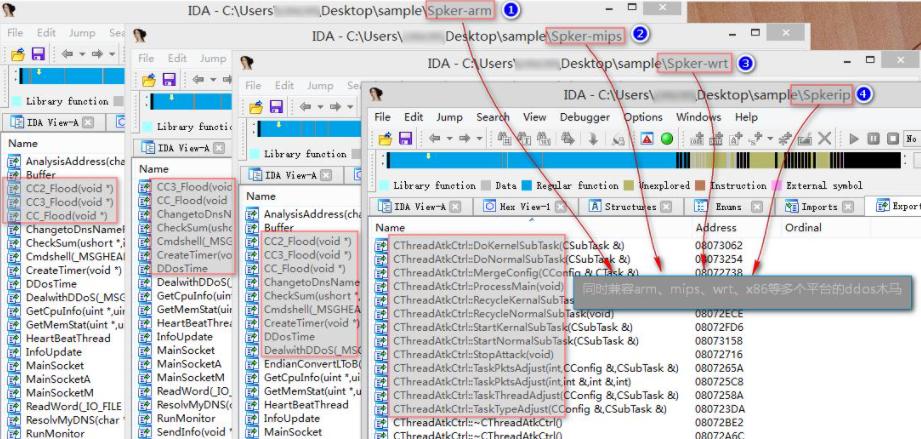Switch to Enums tab
This screenshot has width=921, height=439.
(x=728, y=206)
